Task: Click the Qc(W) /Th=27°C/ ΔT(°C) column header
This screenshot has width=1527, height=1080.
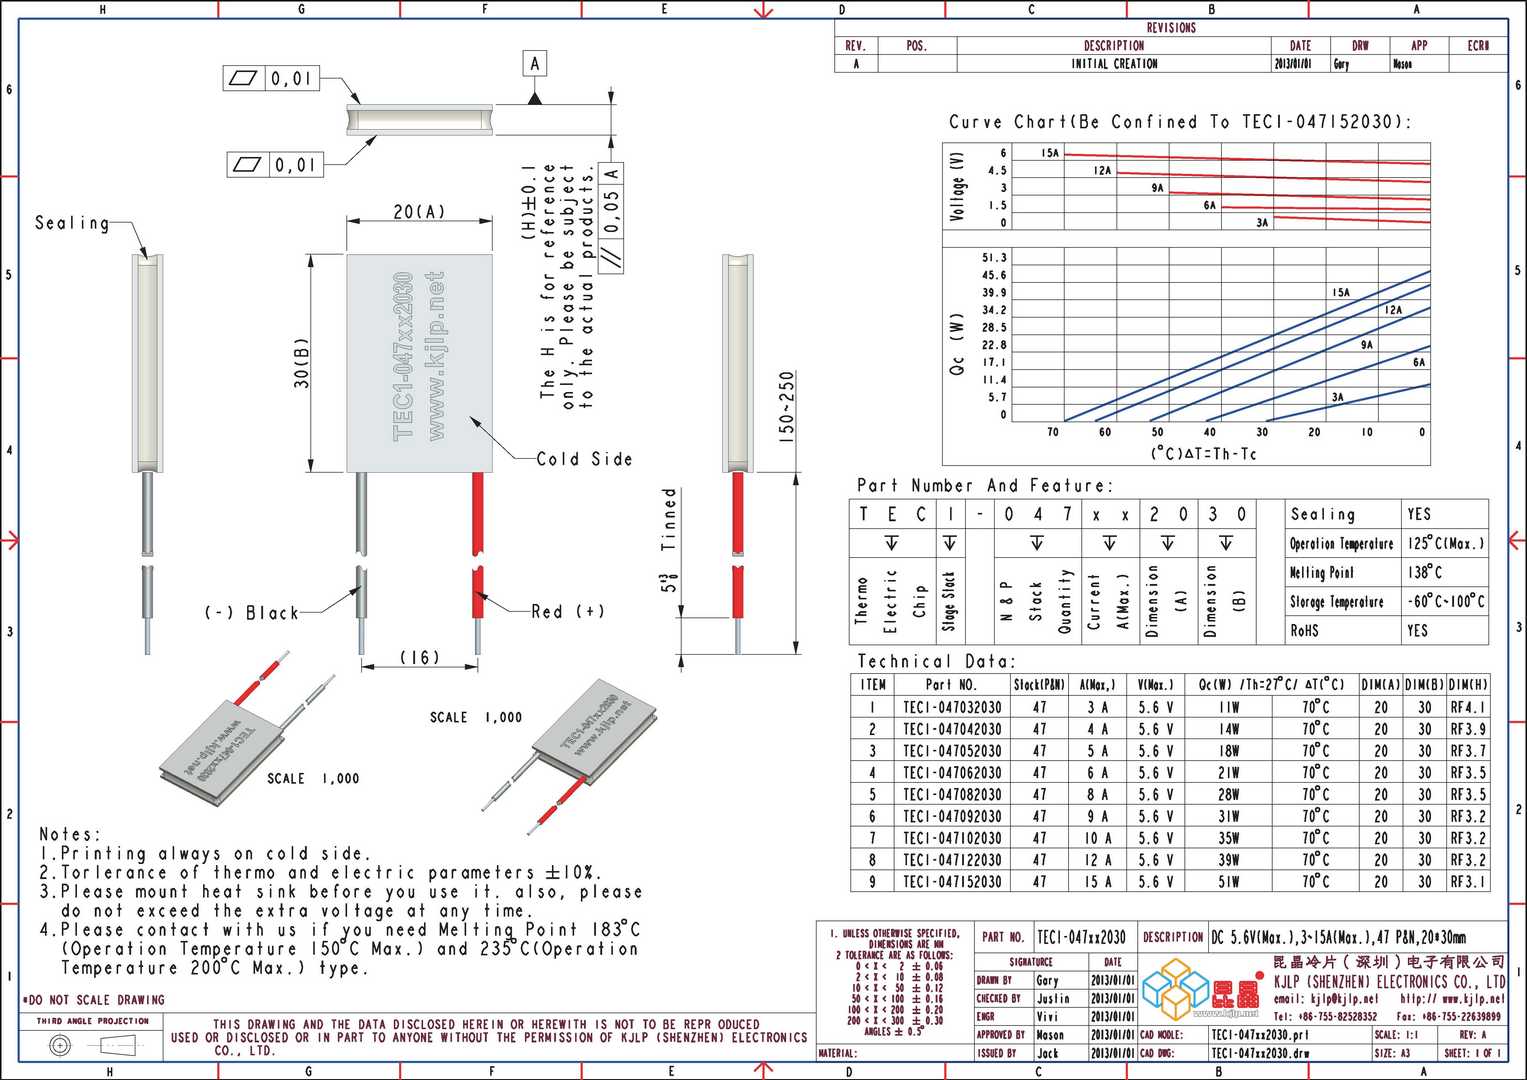Action: [x=1271, y=685]
